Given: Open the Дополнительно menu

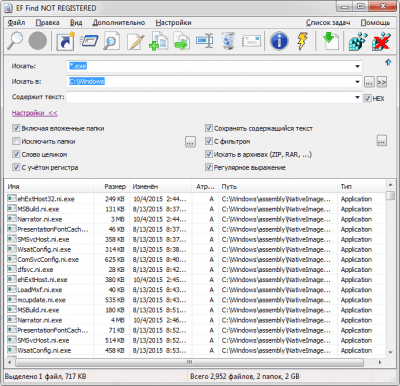Looking at the screenshot, I should pos(119,23).
